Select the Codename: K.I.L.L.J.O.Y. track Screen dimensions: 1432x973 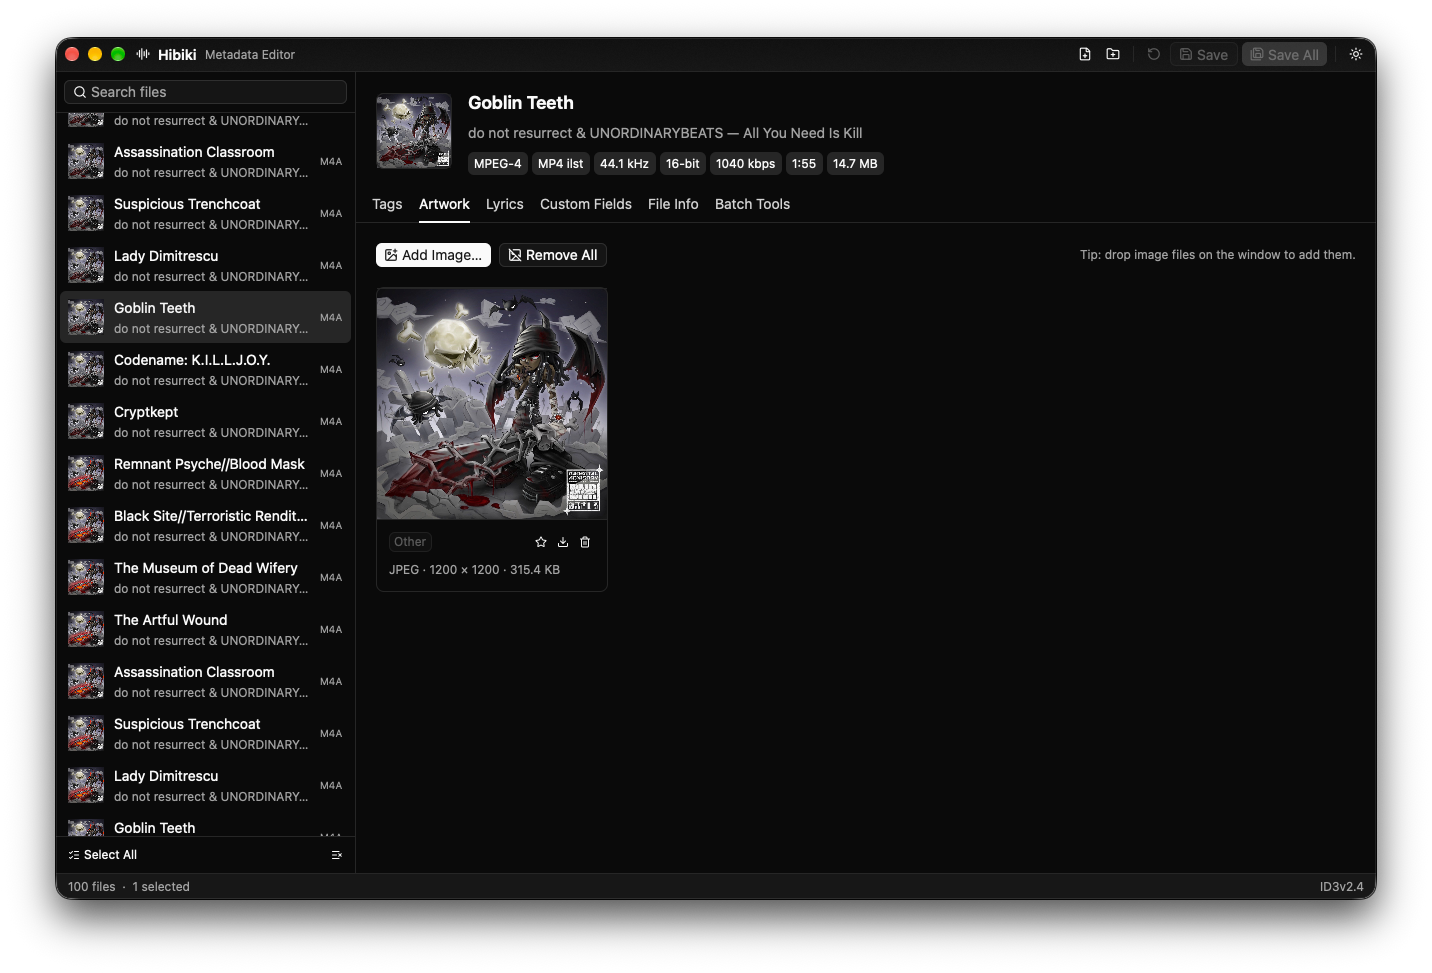click(206, 369)
